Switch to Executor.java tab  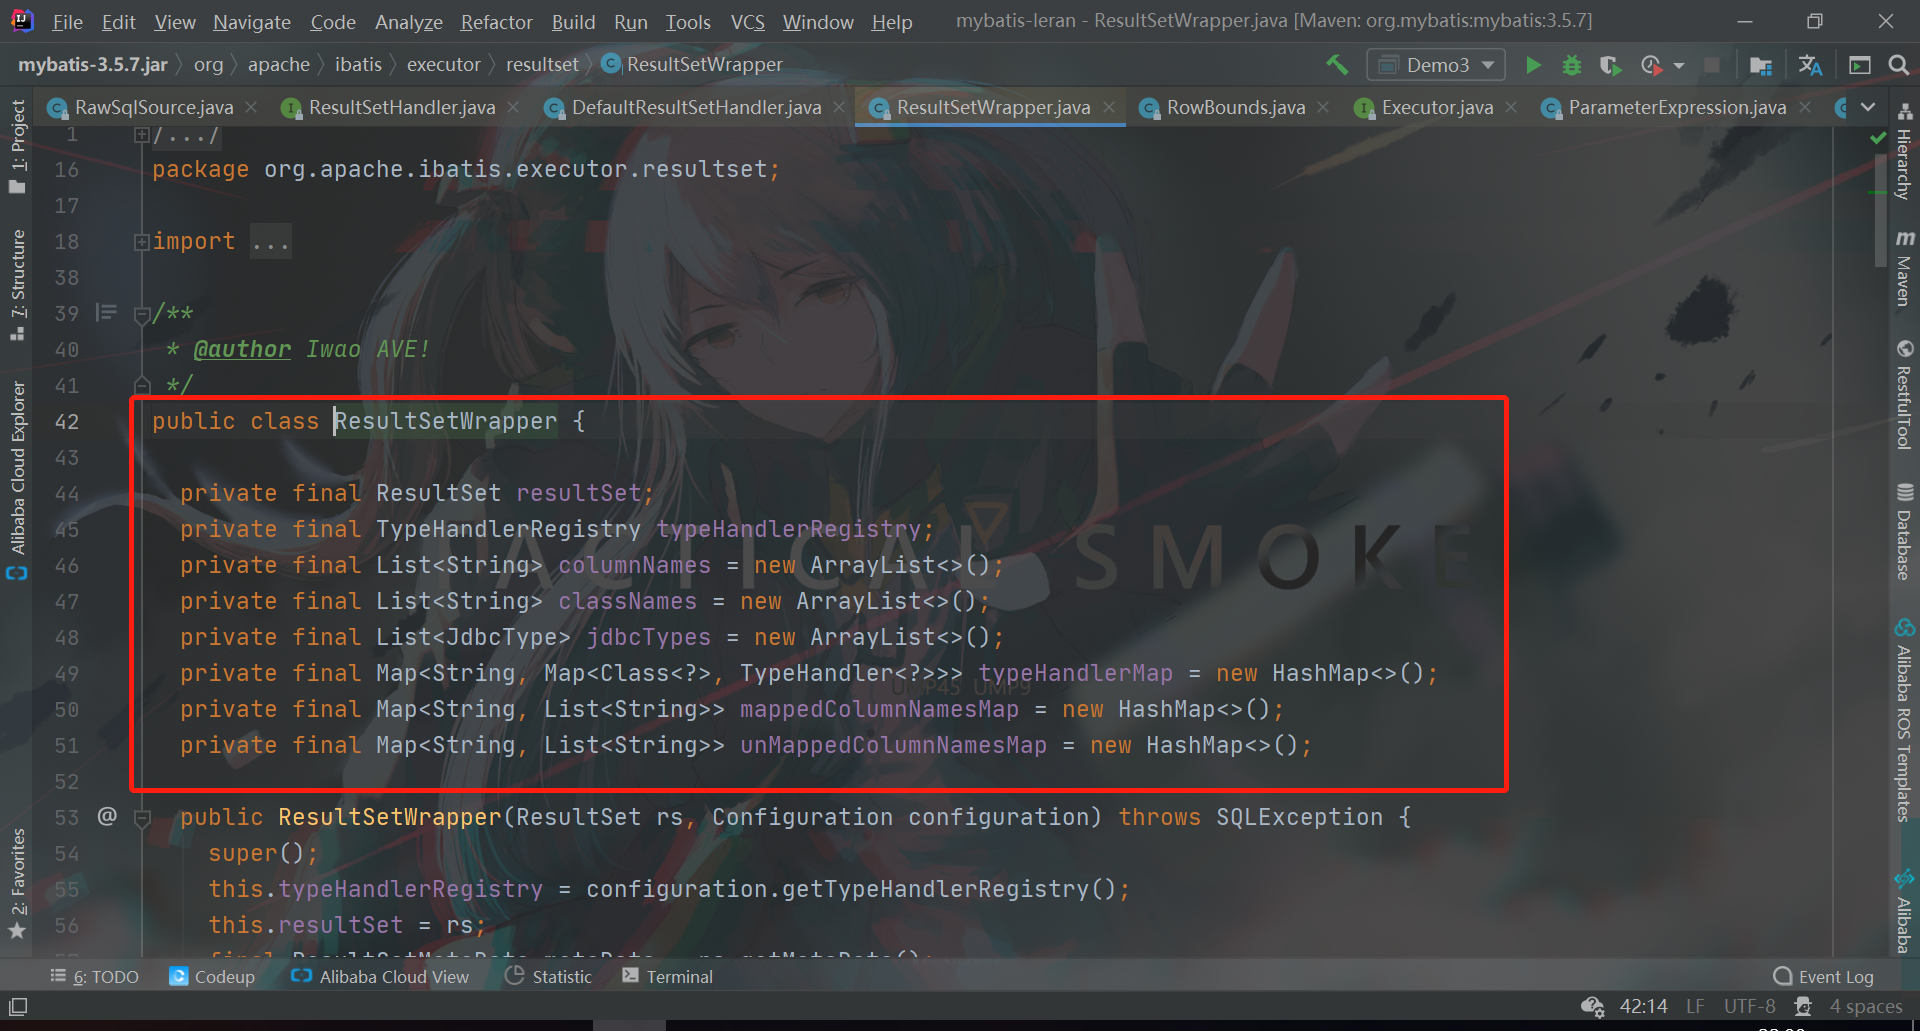[1437, 107]
